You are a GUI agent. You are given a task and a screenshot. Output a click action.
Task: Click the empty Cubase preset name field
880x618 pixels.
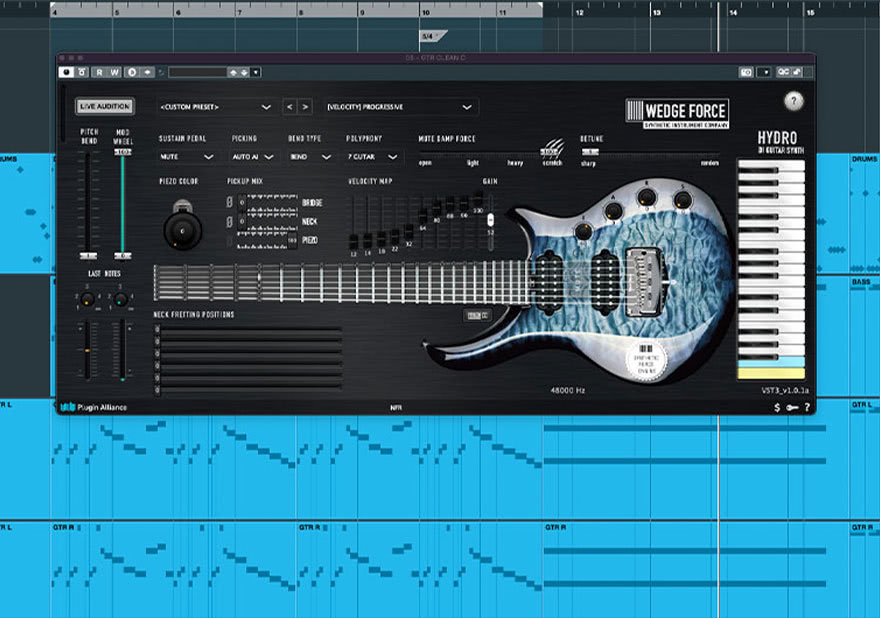pyautogui.click(x=197, y=72)
